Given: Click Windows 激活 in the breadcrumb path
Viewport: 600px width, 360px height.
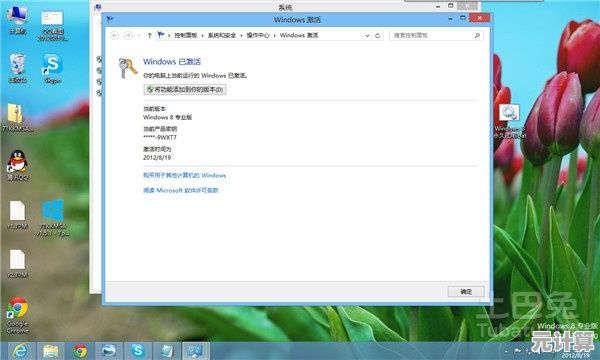Looking at the screenshot, I should coord(299,35).
